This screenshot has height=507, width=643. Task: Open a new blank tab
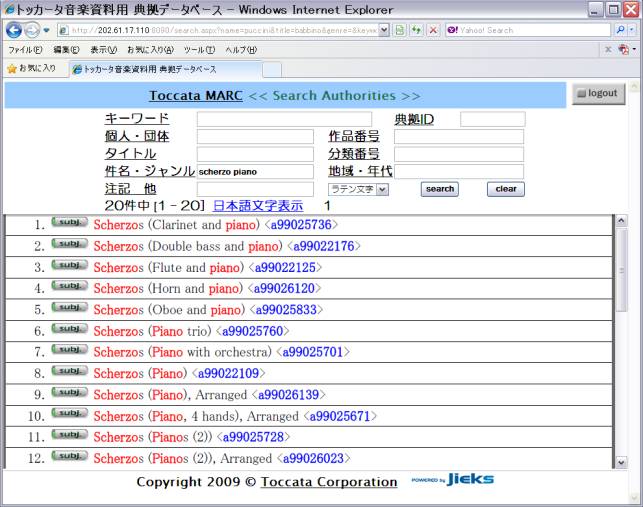[272, 70]
